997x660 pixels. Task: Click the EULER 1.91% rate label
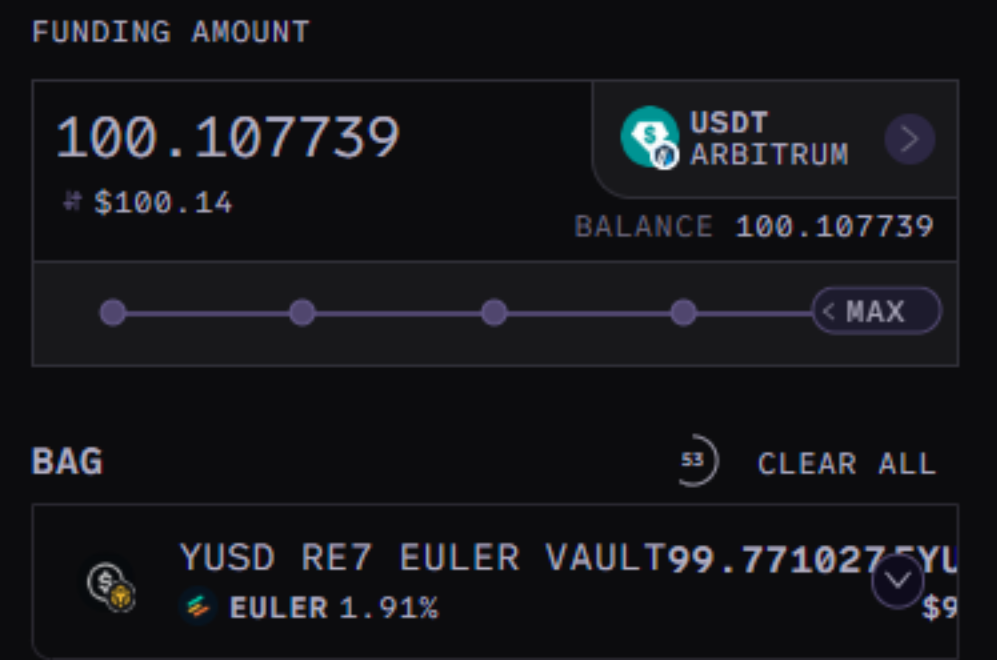pyautogui.click(x=334, y=607)
